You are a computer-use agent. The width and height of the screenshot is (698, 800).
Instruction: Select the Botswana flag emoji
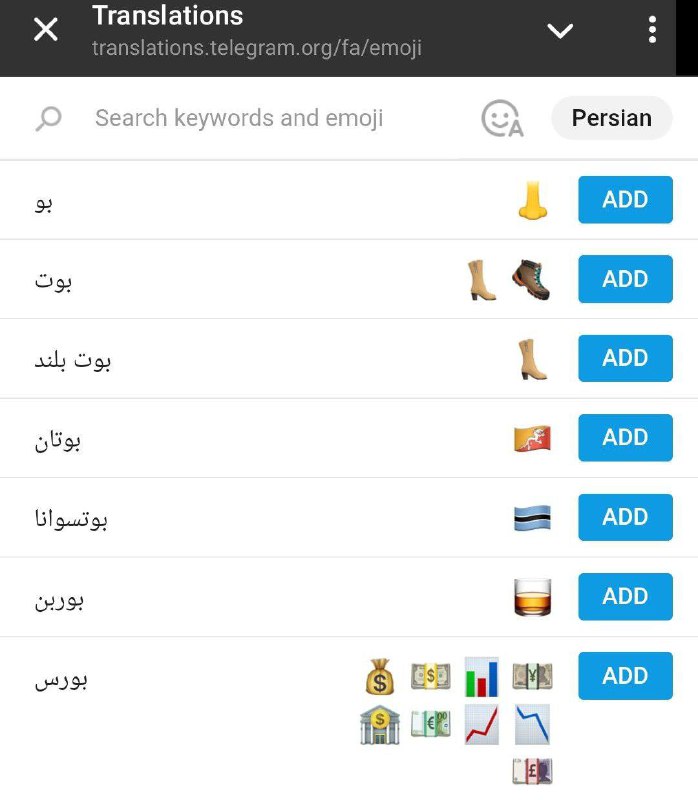(532, 518)
